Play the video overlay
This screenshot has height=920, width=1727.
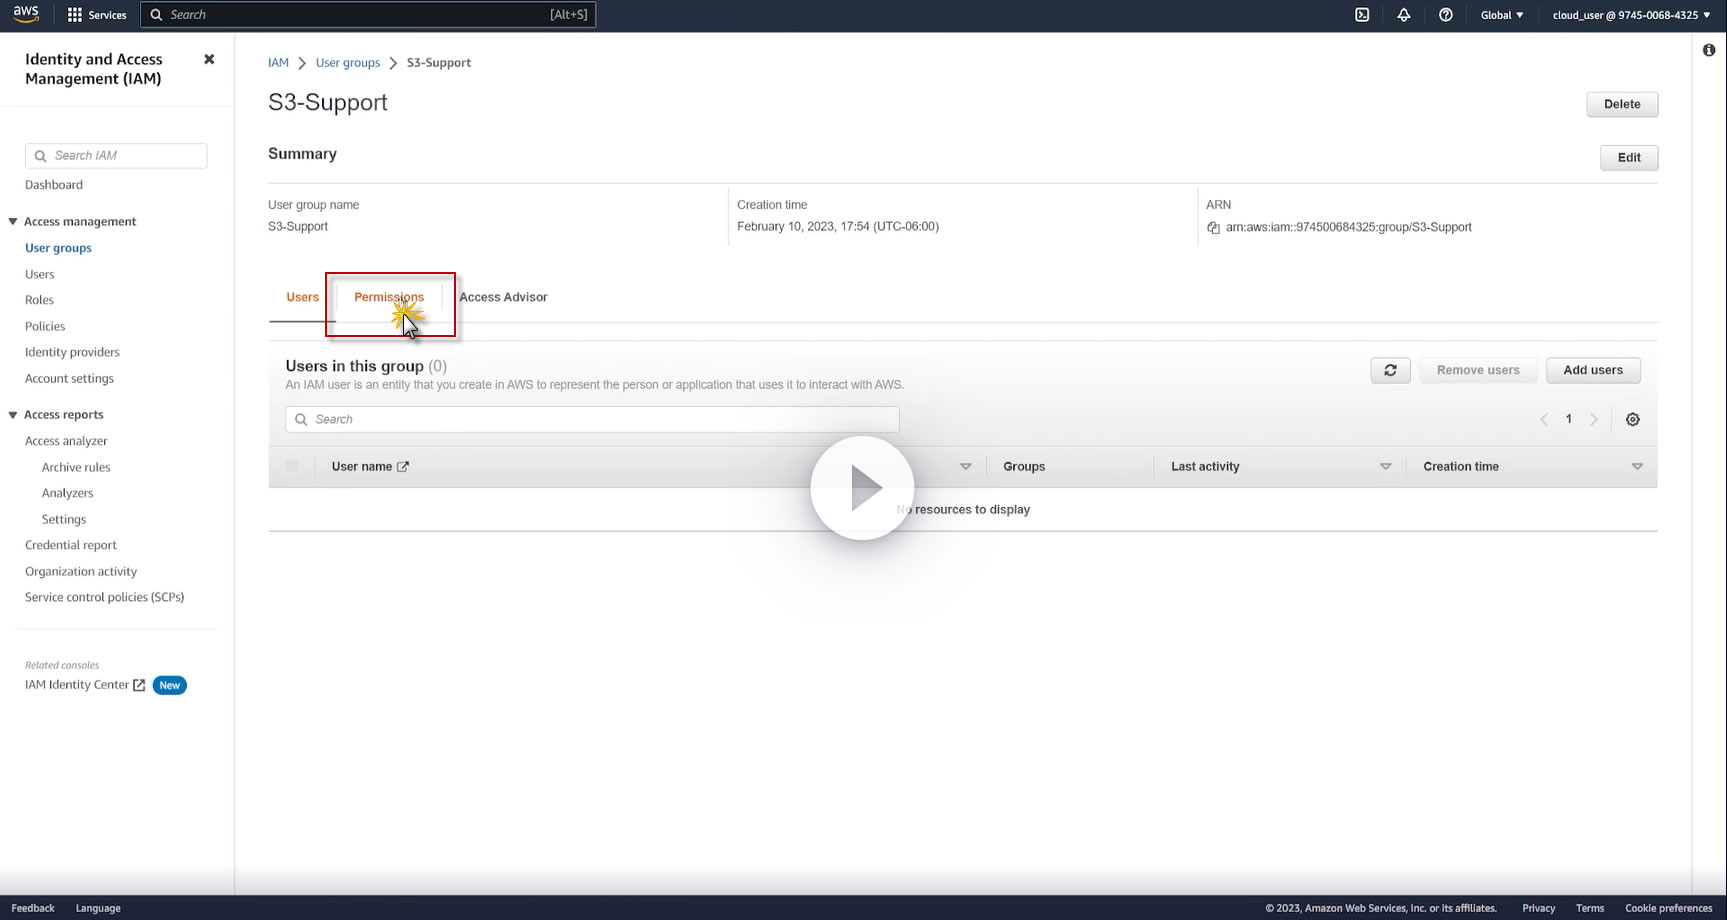pos(862,488)
